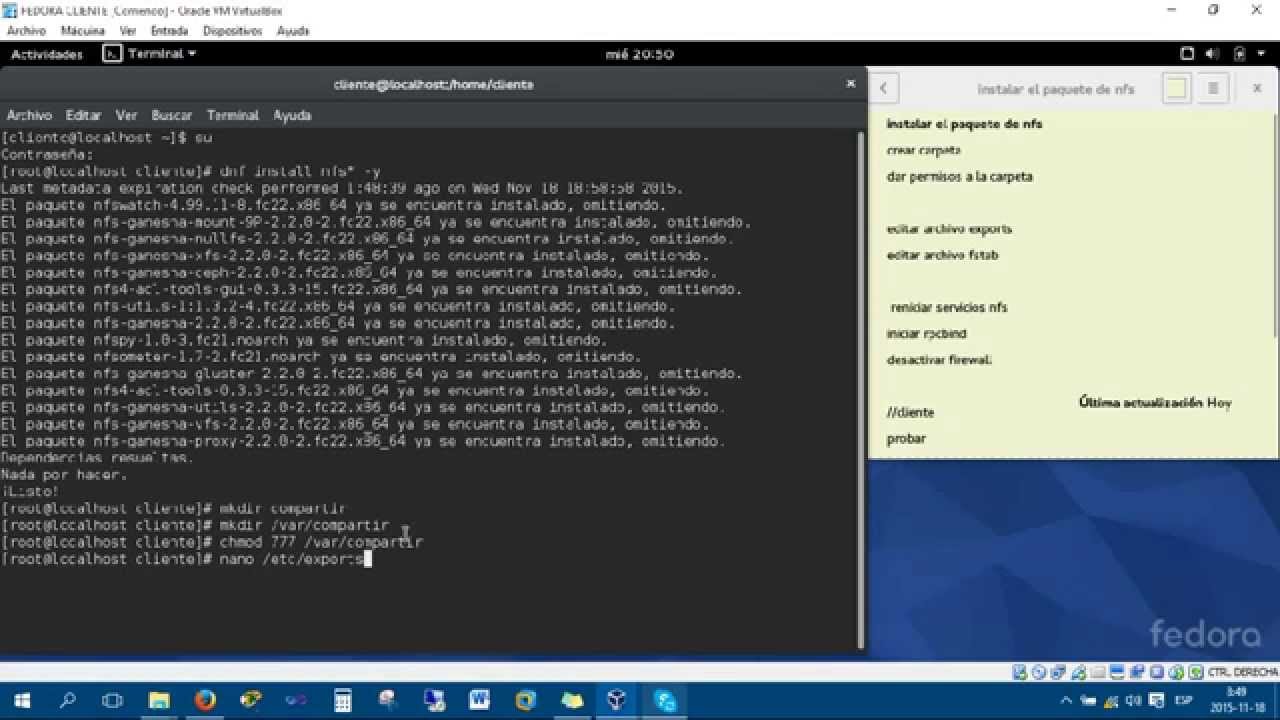Click the GNOME volume indicator icon
This screenshot has width=1280, height=720.
coord(1212,54)
